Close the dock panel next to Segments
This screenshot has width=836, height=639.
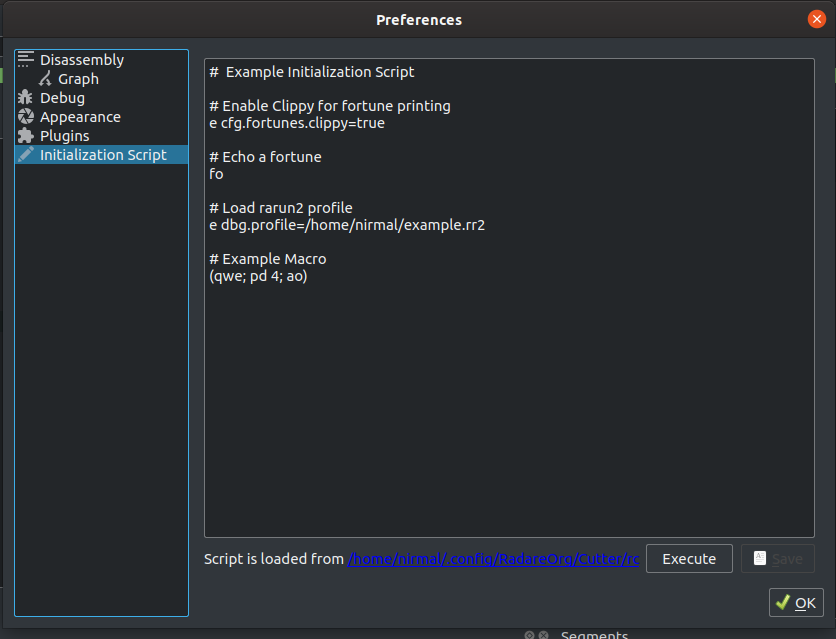click(543, 635)
